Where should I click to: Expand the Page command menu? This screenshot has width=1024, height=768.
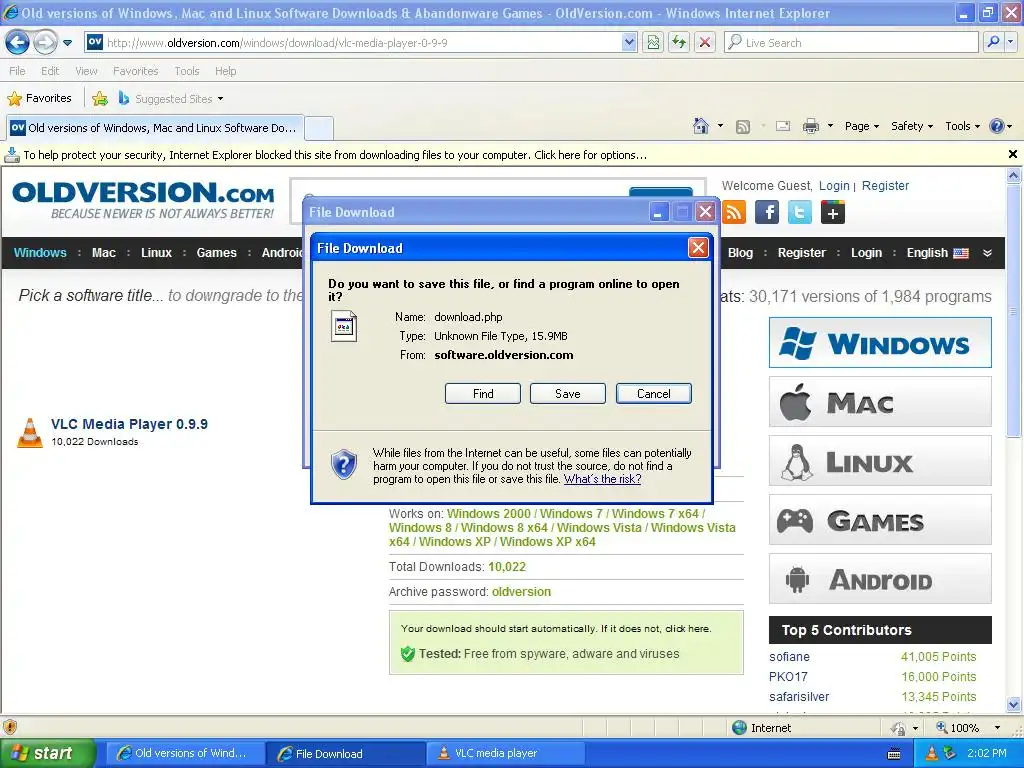point(861,126)
